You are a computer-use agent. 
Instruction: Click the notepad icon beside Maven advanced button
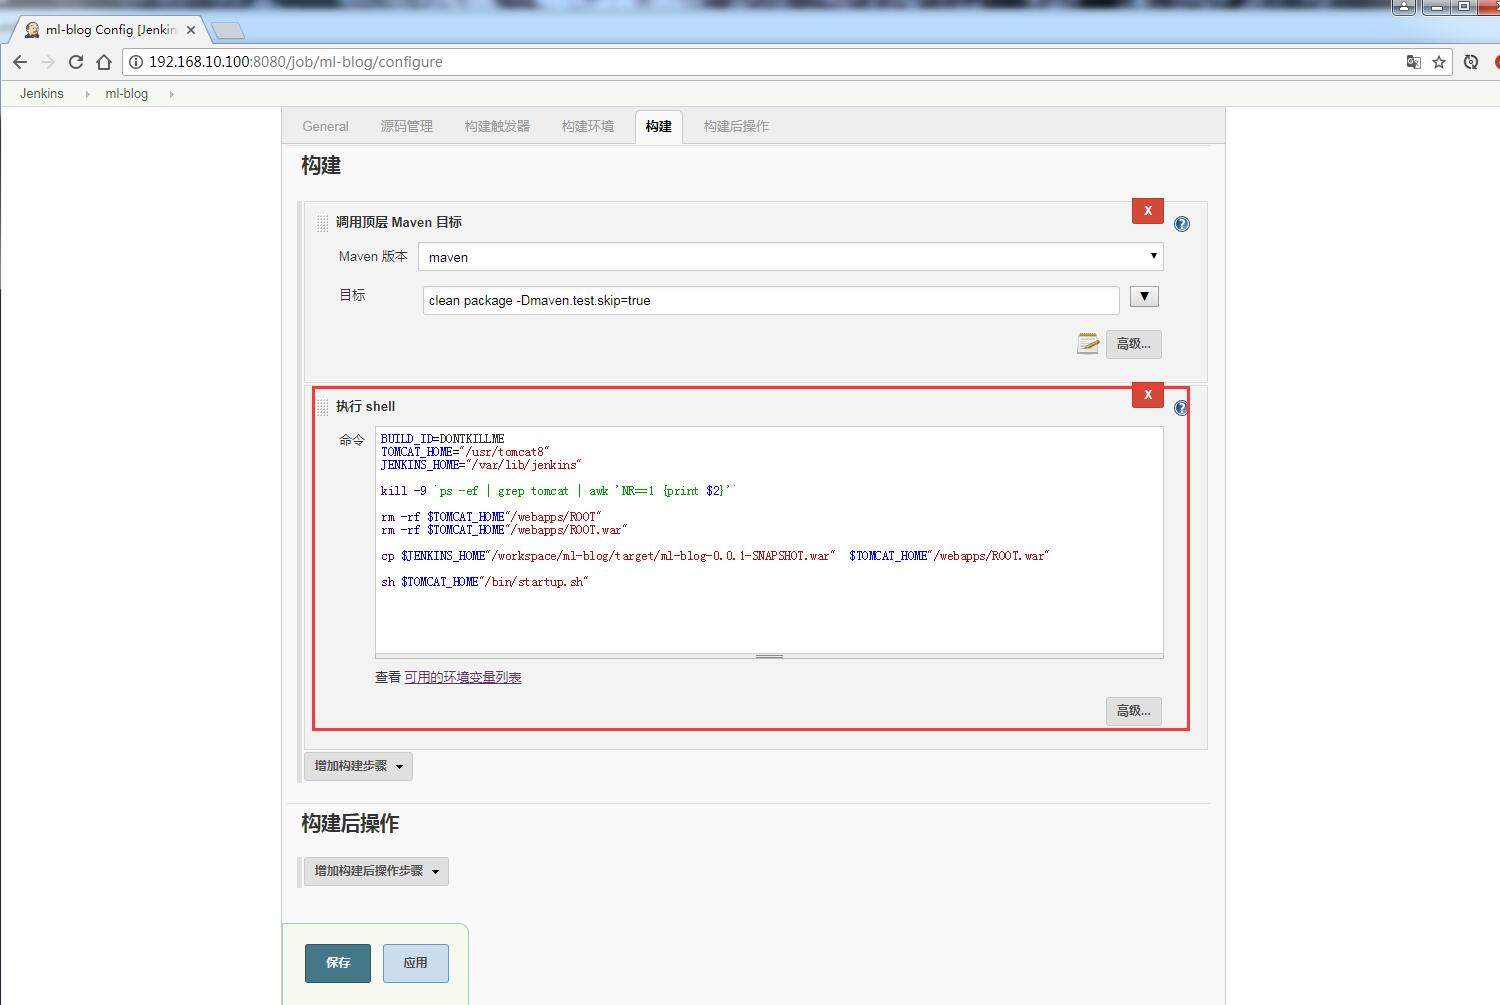[x=1088, y=344]
